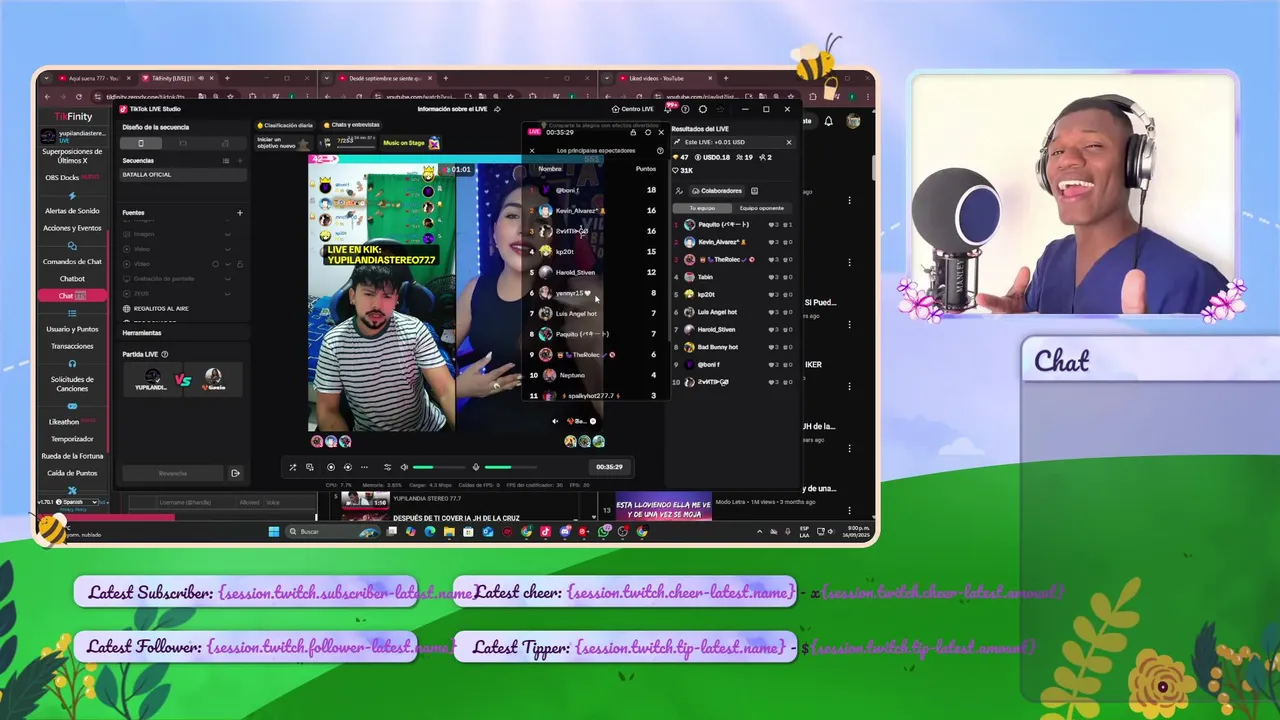
Task: Click the exit icon beside Revancha
Action: pos(235,473)
